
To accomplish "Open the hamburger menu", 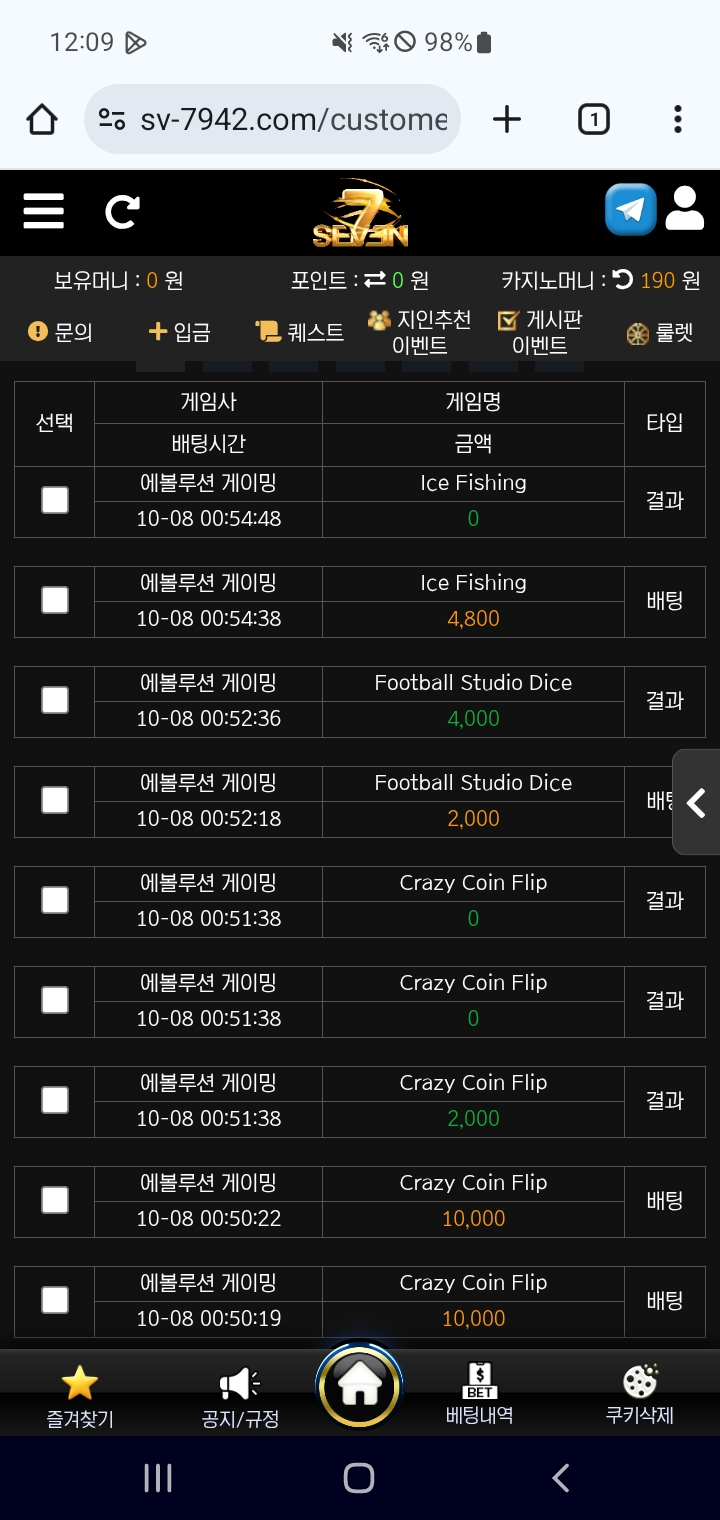I will [43, 211].
